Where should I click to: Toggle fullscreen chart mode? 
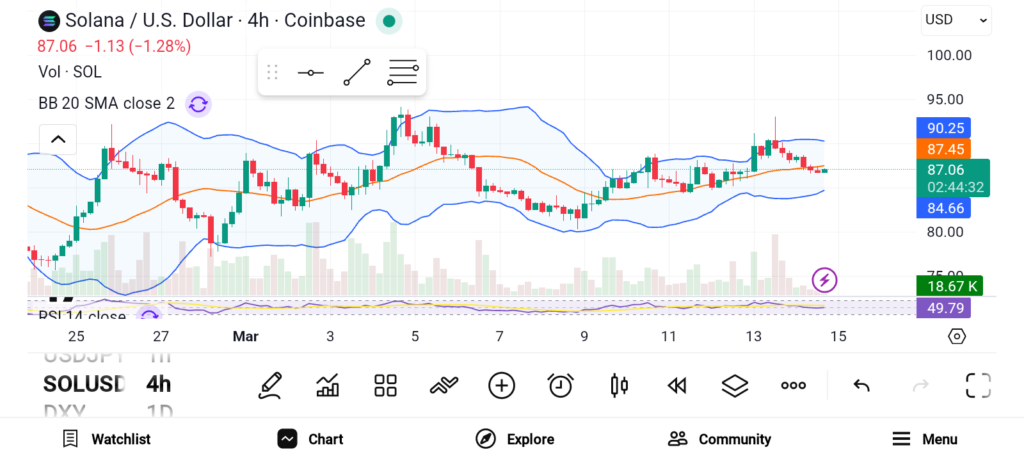click(978, 385)
